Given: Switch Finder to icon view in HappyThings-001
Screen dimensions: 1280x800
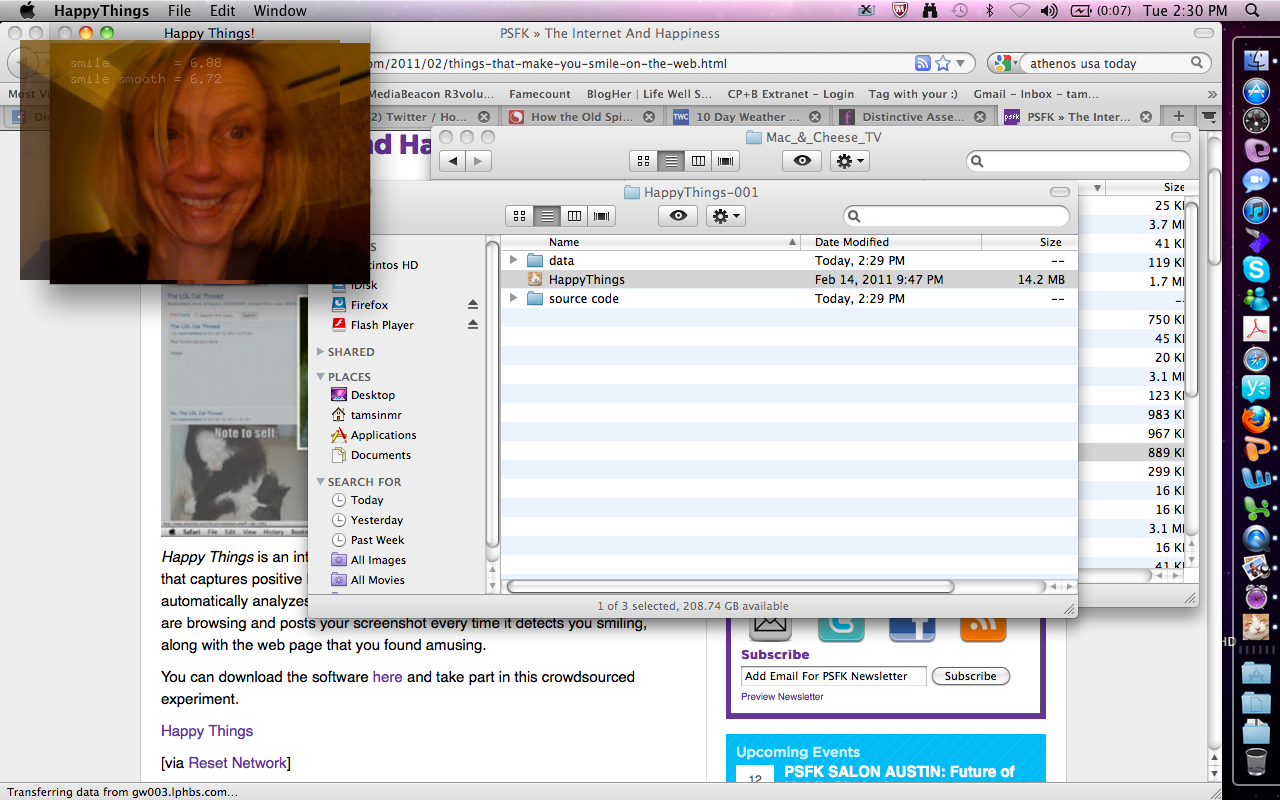Looking at the screenshot, I should [519, 216].
